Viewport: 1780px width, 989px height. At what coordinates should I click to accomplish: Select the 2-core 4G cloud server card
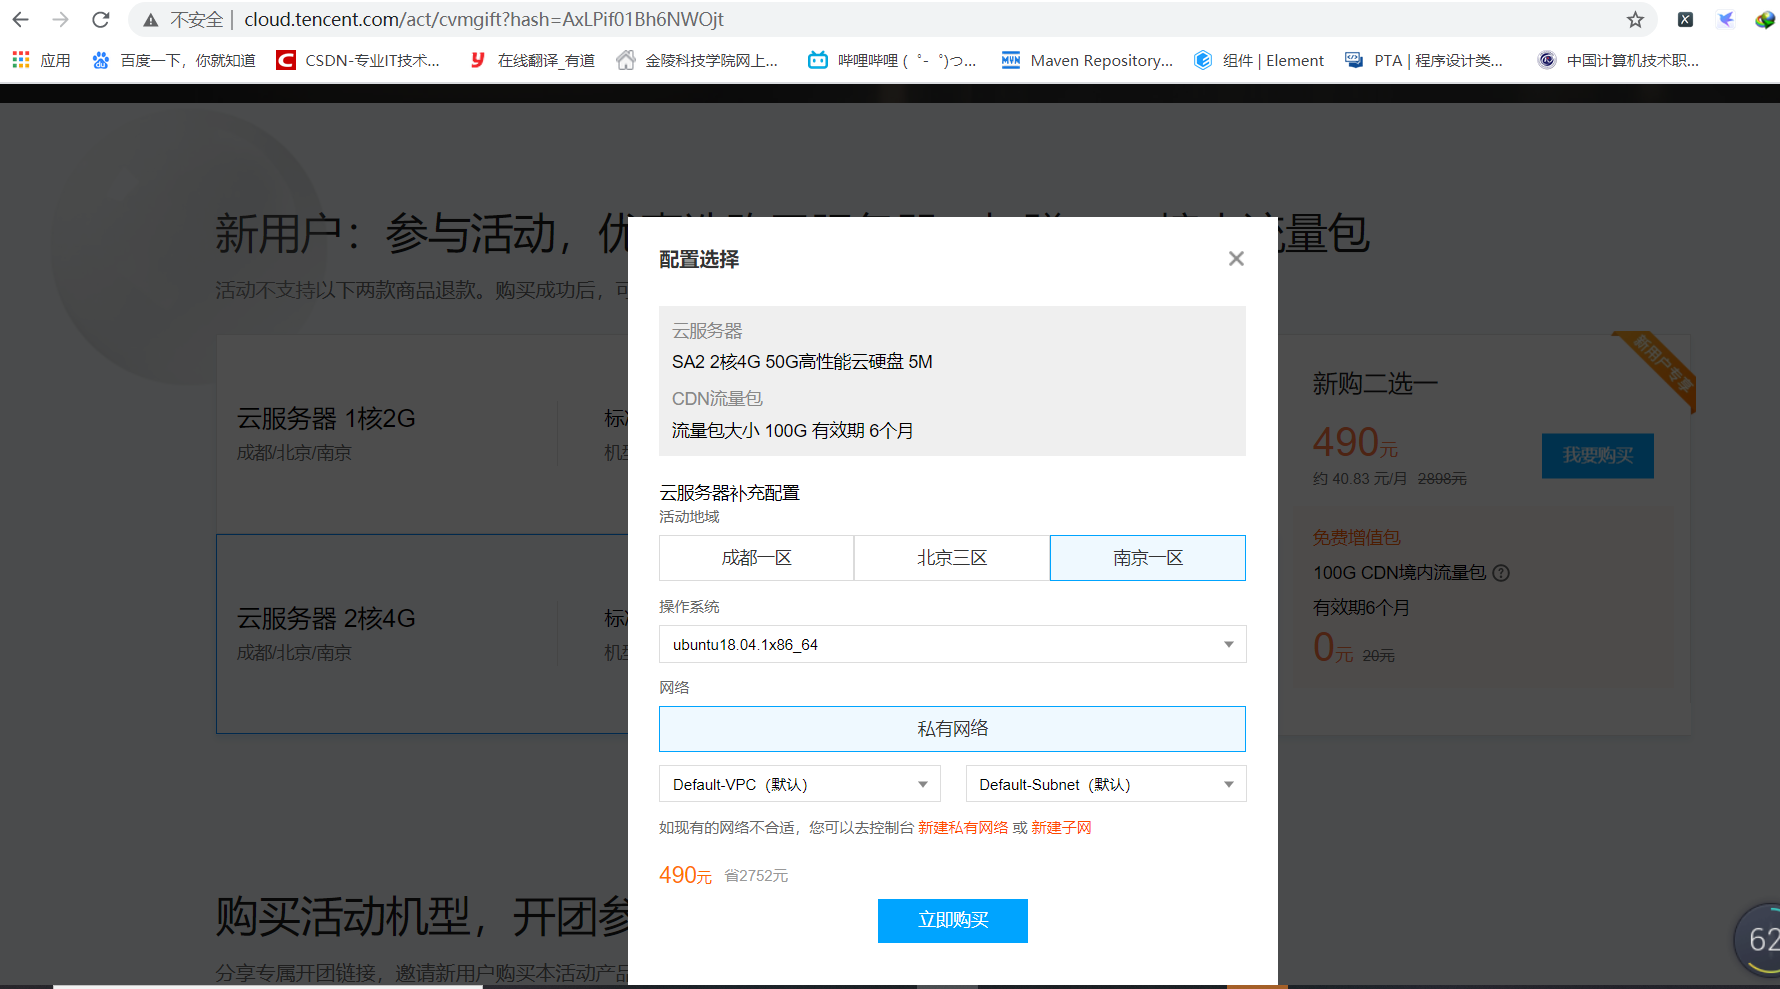(422, 634)
